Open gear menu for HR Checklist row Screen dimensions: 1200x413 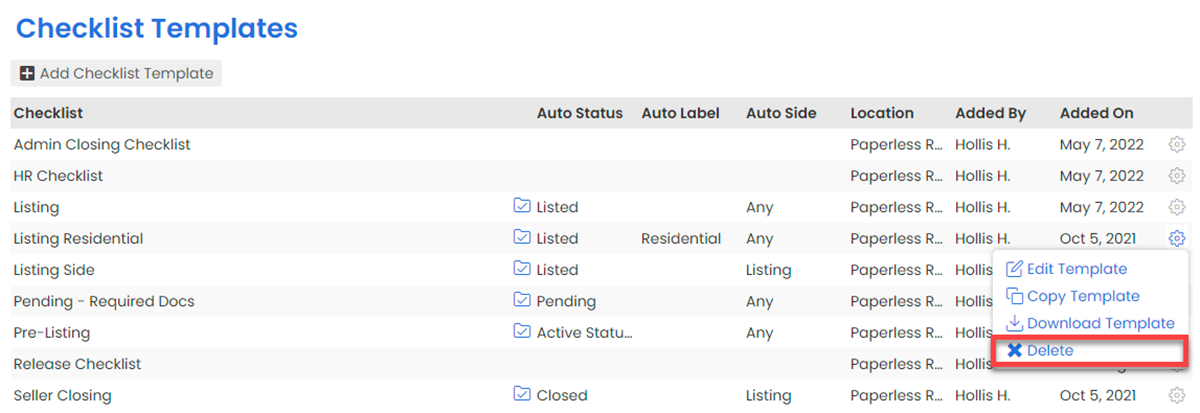point(1176,176)
